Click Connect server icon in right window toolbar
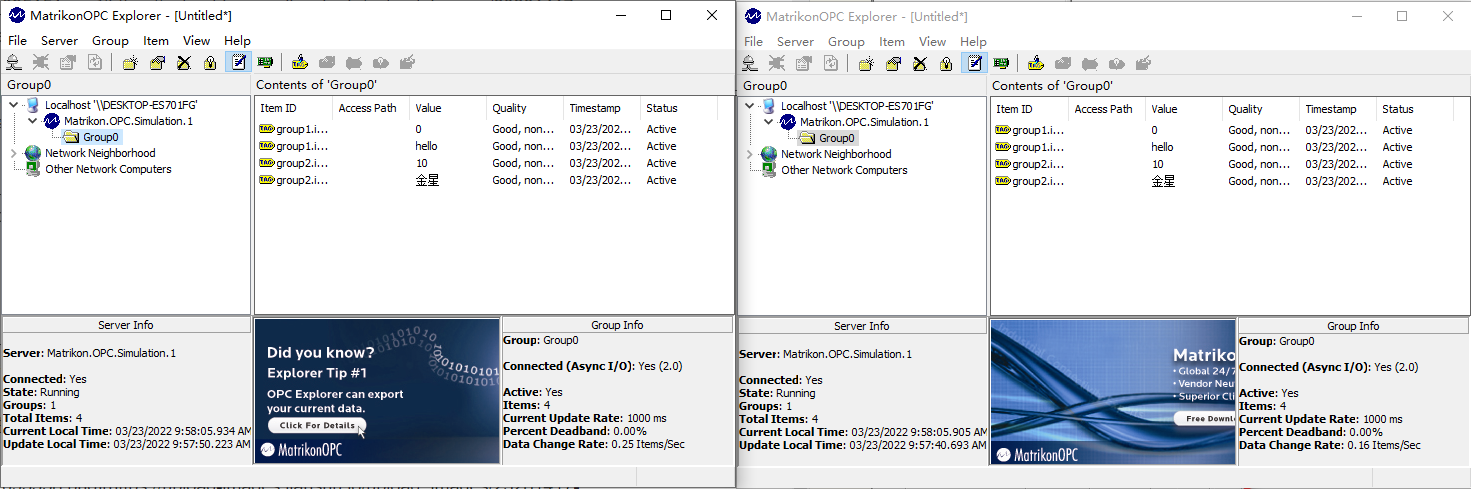Viewport: 1471px width, 489px height. pyautogui.click(x=750, y=63)
